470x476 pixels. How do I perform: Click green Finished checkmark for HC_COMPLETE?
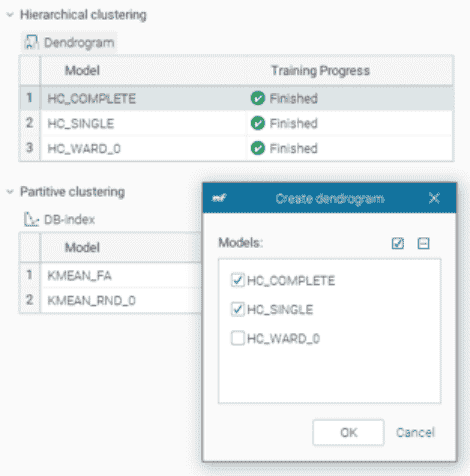(x=258, y=98)
